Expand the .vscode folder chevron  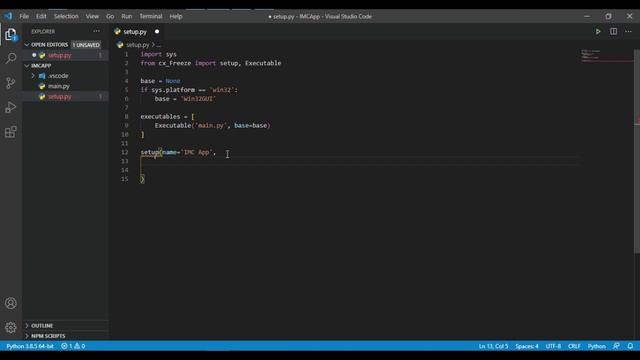coord(33,76)
